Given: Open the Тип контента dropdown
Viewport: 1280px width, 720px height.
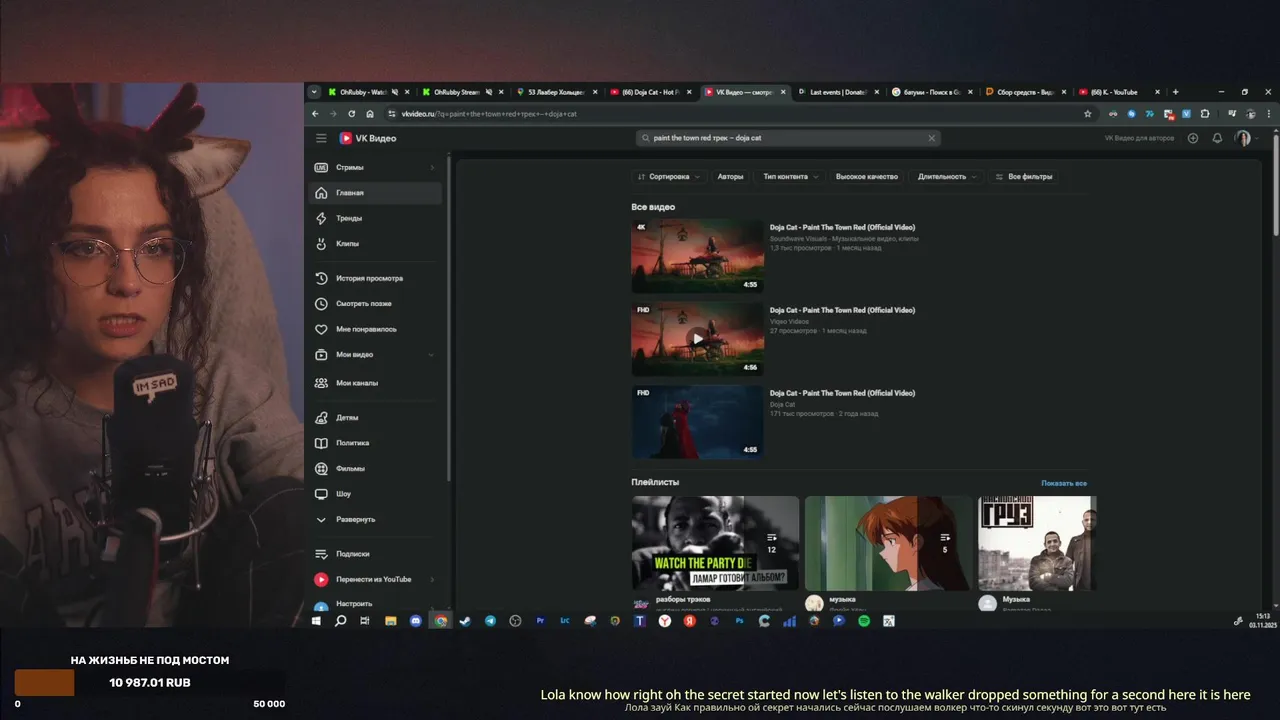Looking at the screenshot, I should (790, 177).
